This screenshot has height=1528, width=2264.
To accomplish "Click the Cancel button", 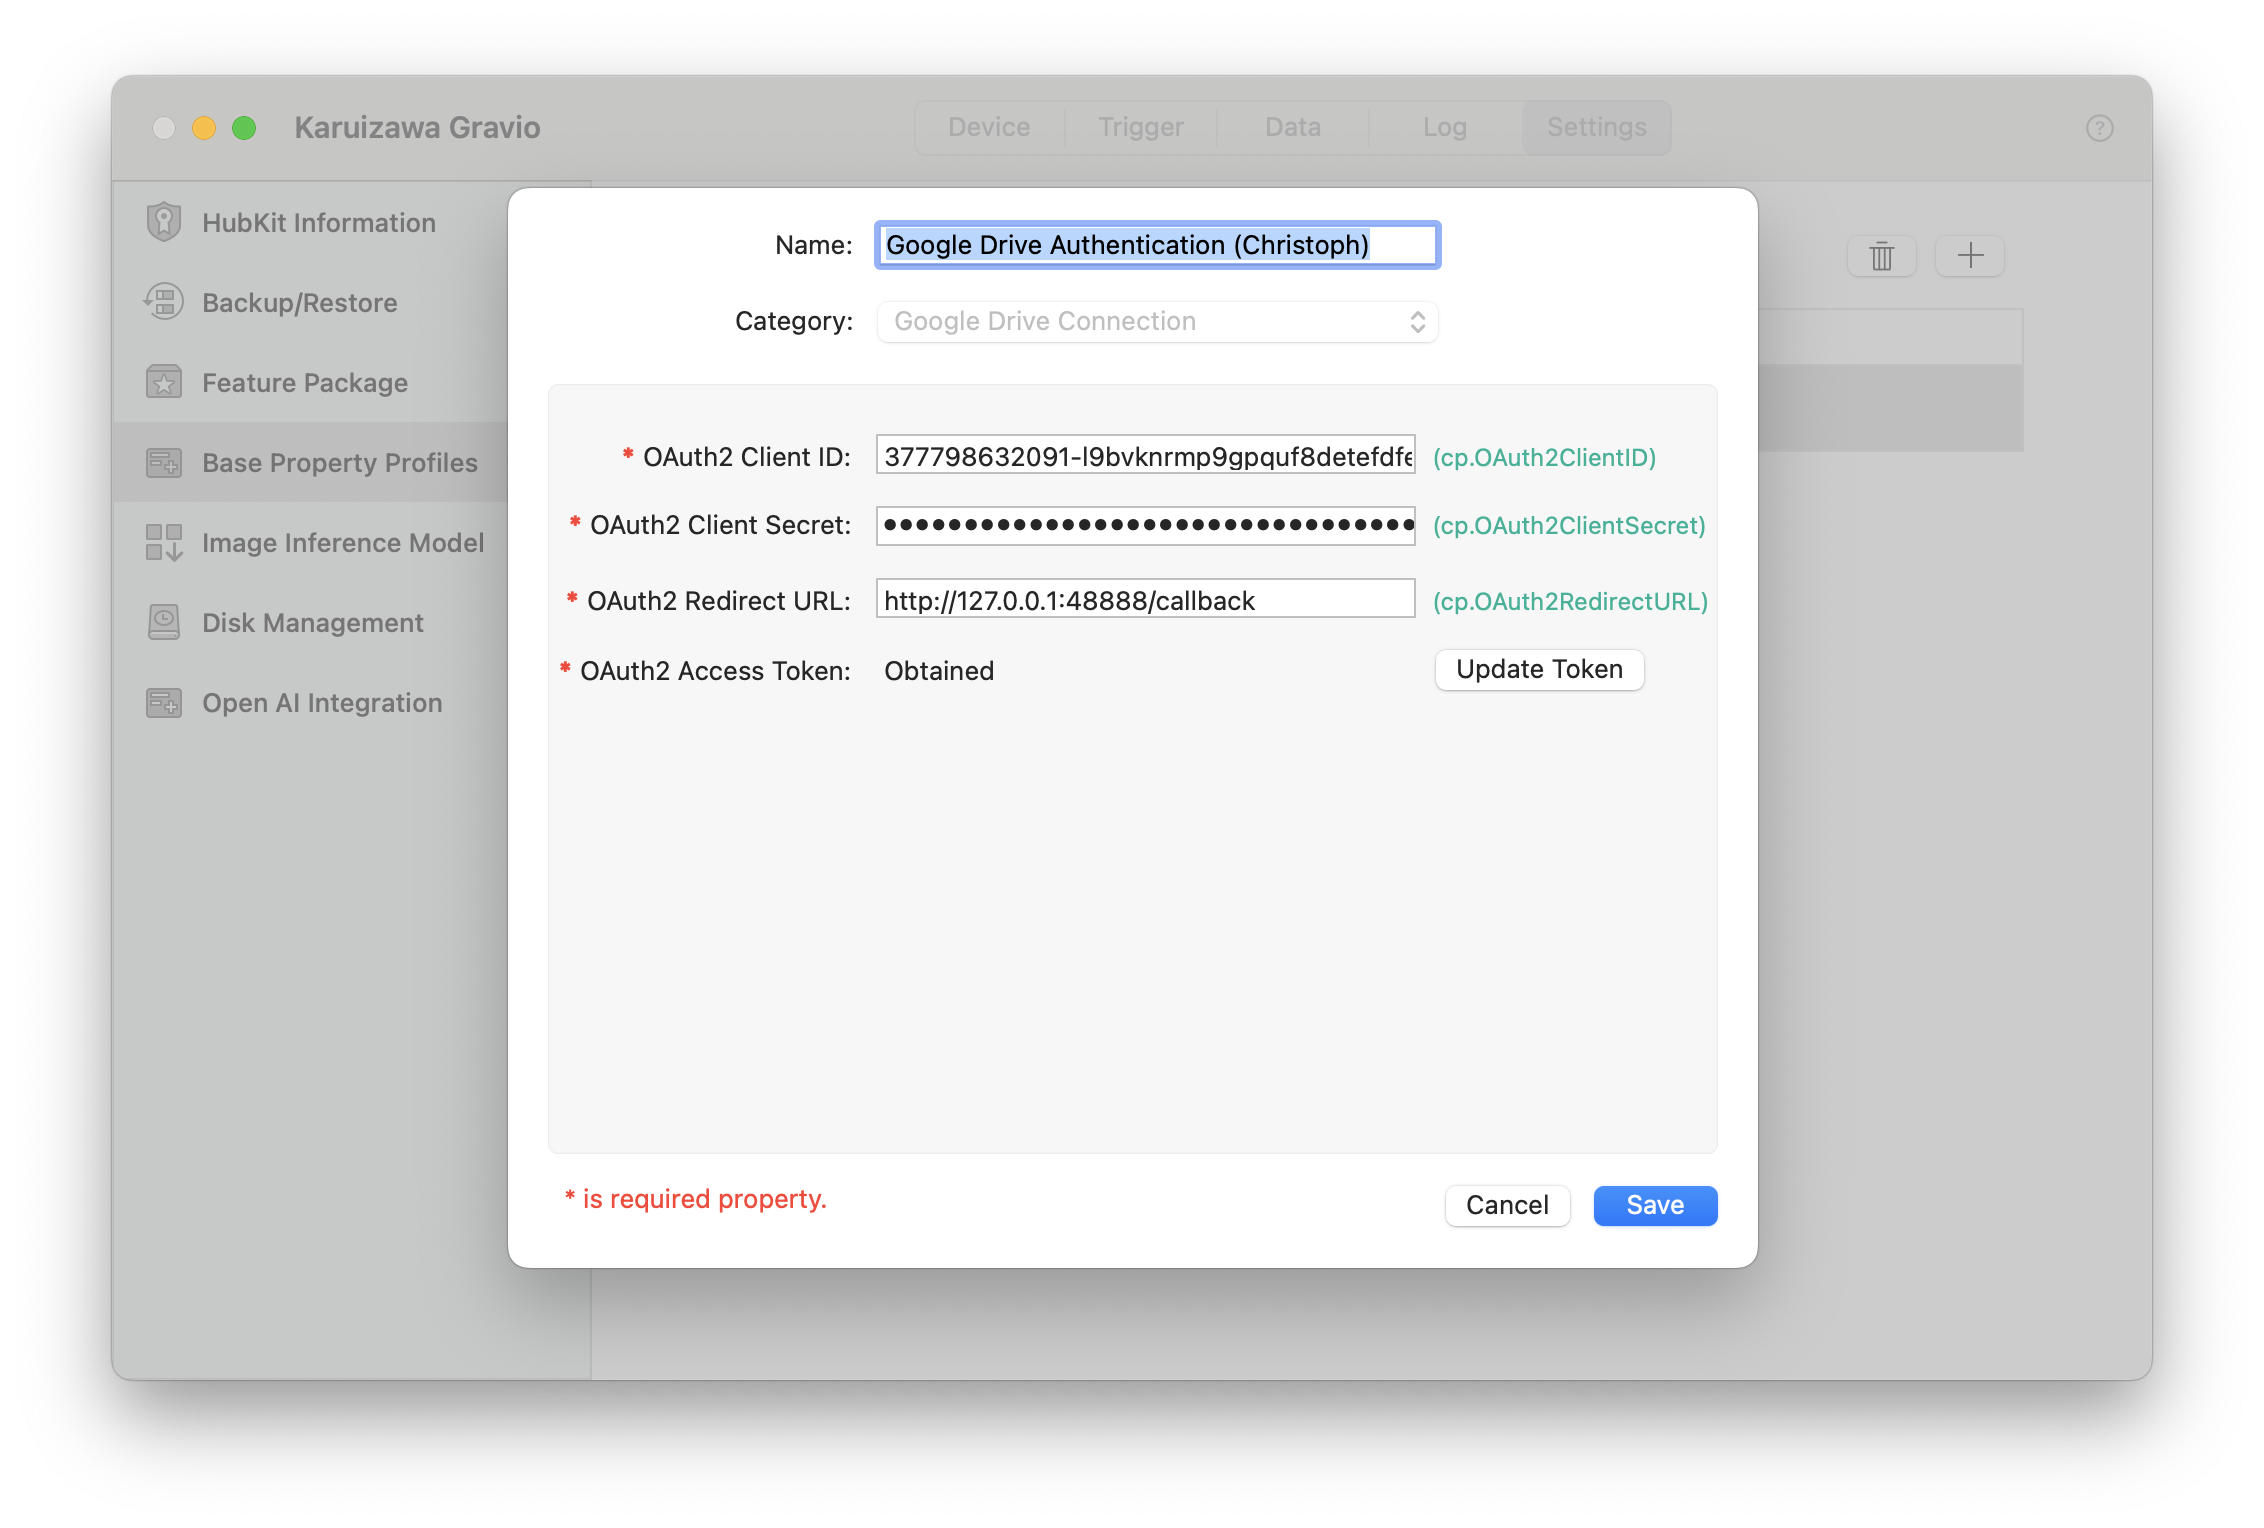I will click(x=1508, y=1206).
